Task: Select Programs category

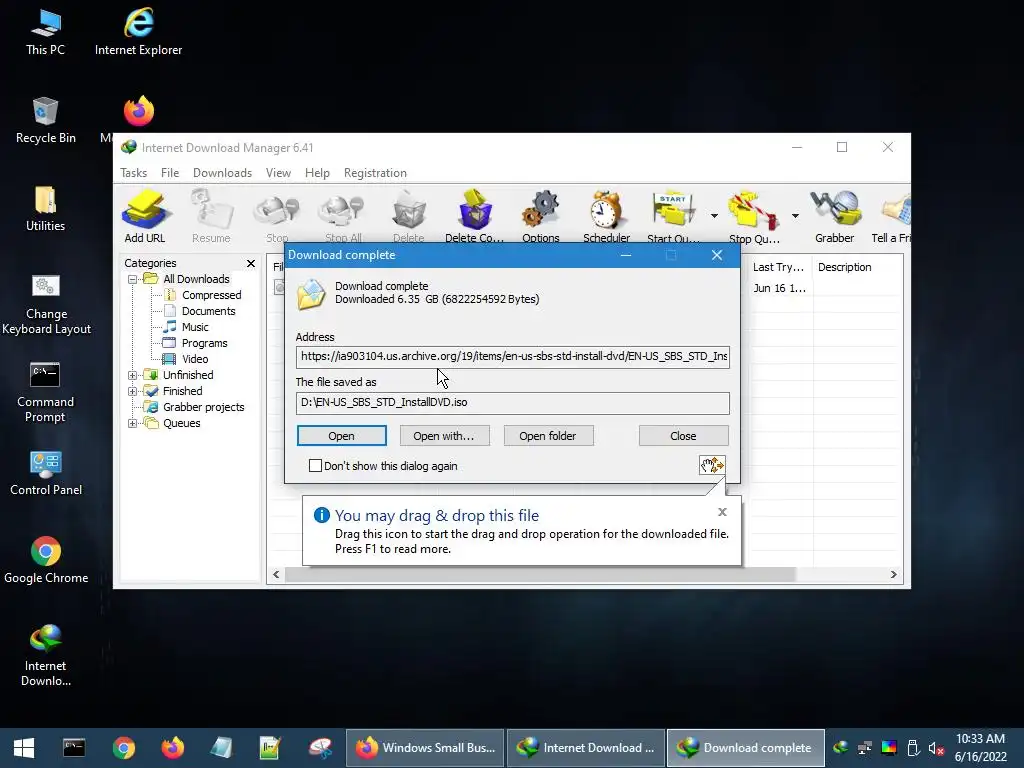Action: 204,344
